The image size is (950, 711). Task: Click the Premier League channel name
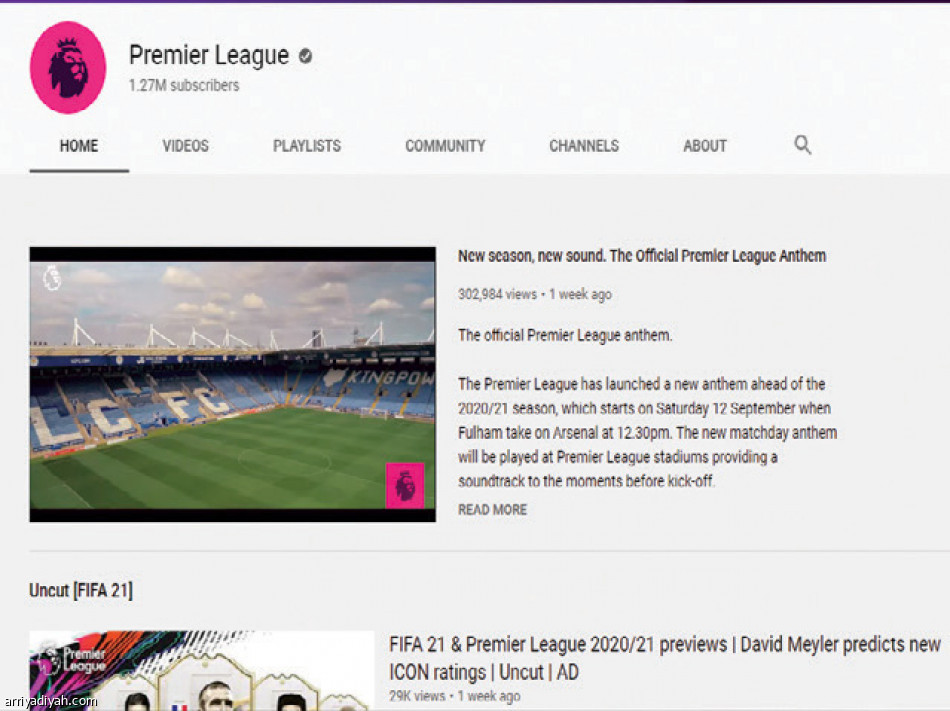(209, 56)
